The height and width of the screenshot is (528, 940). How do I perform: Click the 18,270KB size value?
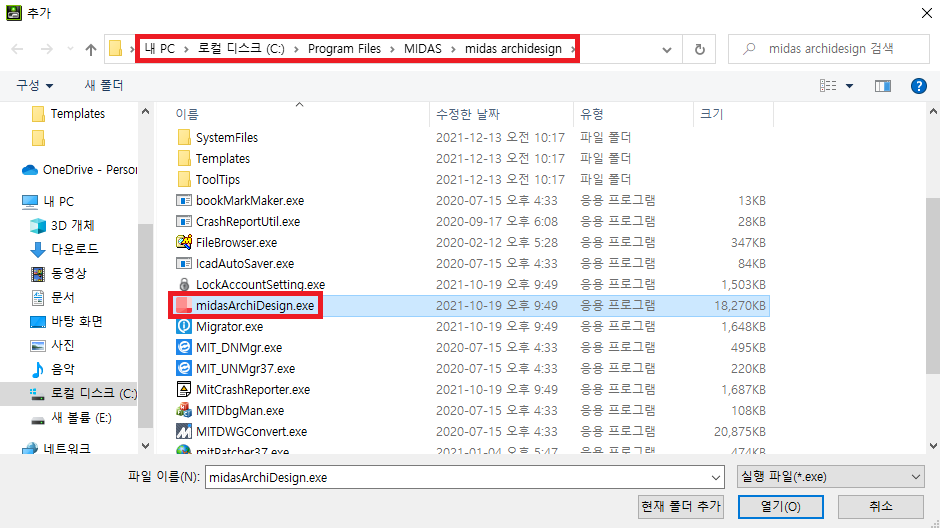click(x=739, y=306)
